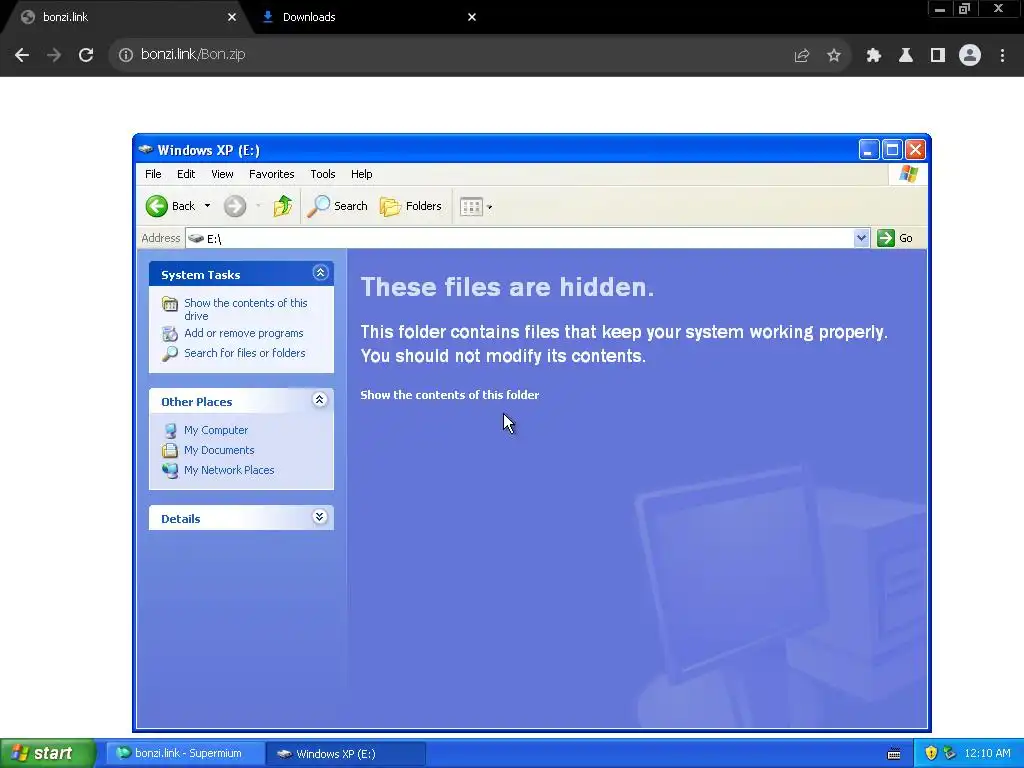
Task: Share this page icon in address bar
Action: pyautogui.click(x=801, y=56)
